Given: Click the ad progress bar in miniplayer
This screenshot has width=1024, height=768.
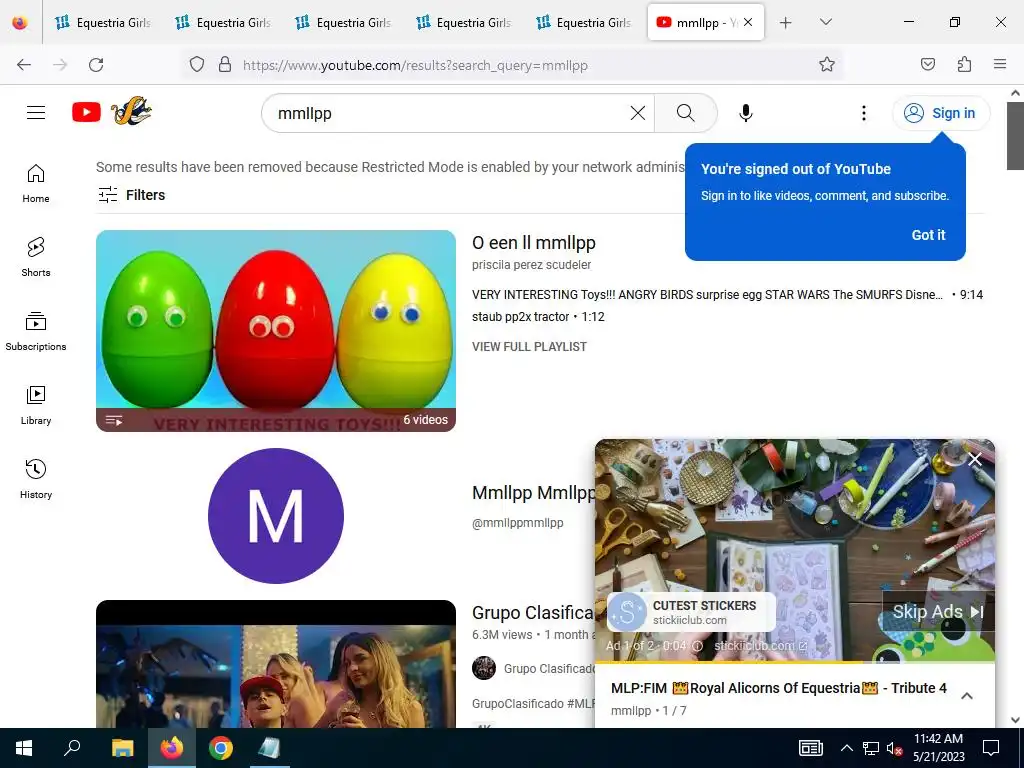Looking at the screenshot, I should click(795, 662).
